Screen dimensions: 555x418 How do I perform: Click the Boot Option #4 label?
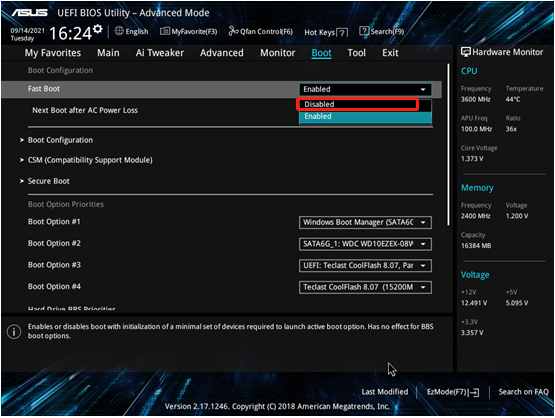tap(54, 287)
